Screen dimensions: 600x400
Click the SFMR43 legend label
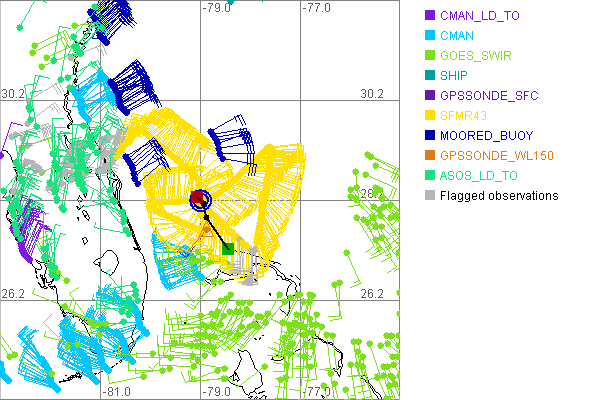467,115
